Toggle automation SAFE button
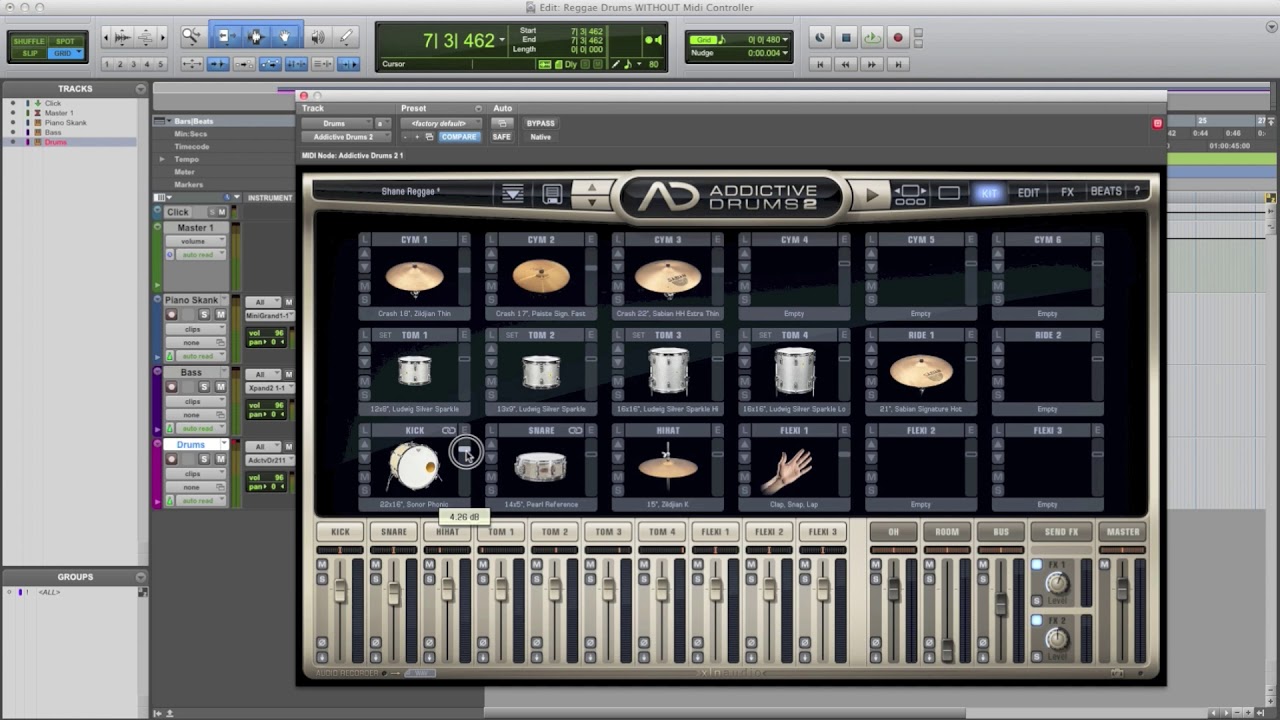 [x=501, y=137]
